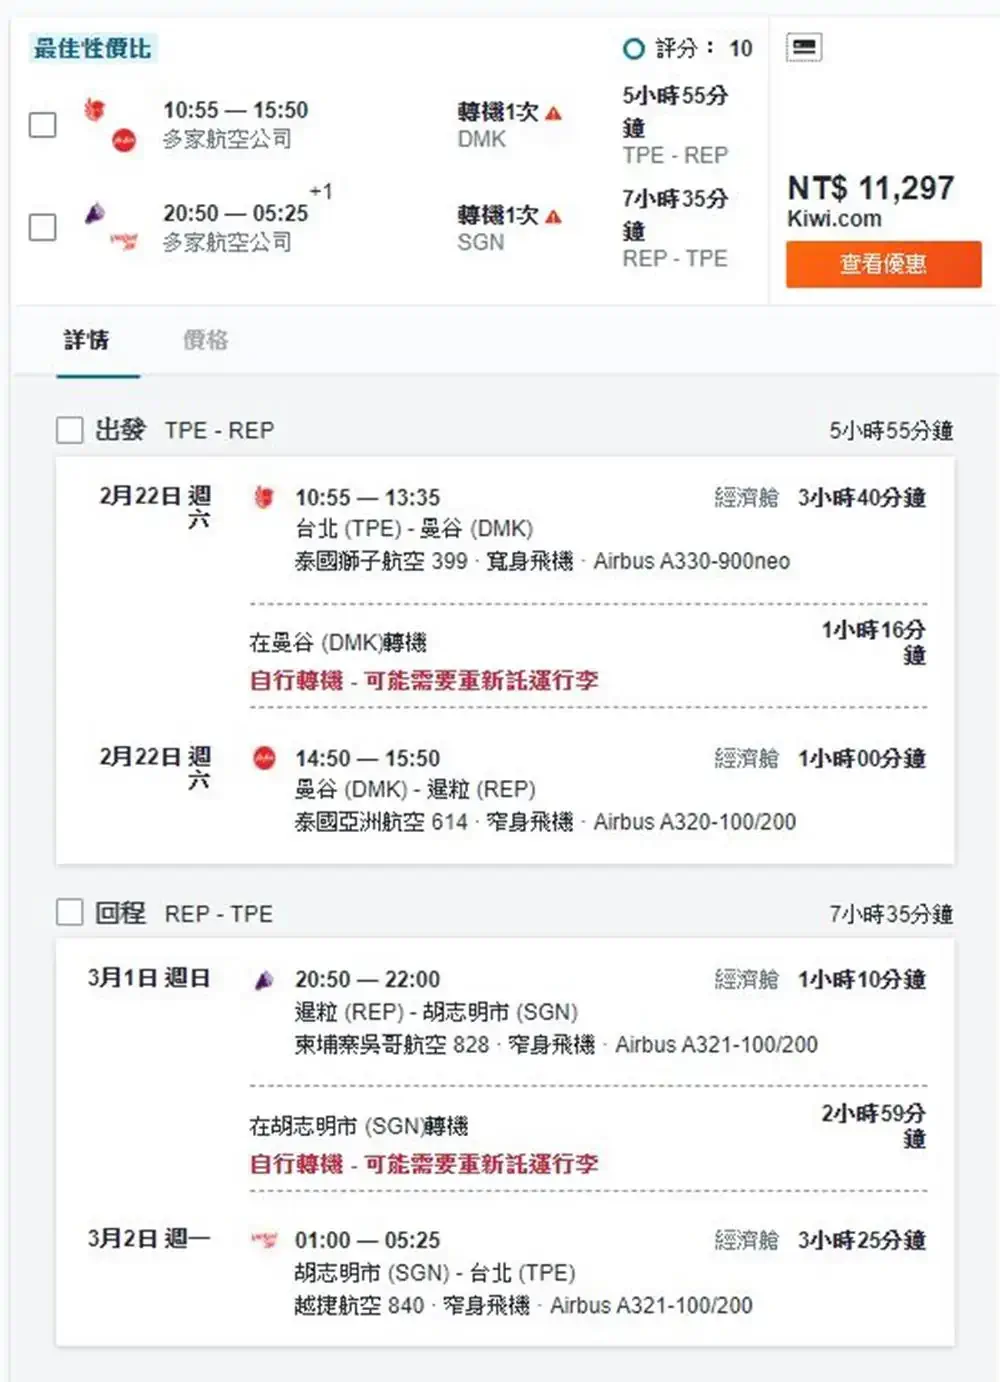Click the purple Cambodia Angkor Air logo
This screenshot has height=1382, width=1000.
tap(96, 210)
